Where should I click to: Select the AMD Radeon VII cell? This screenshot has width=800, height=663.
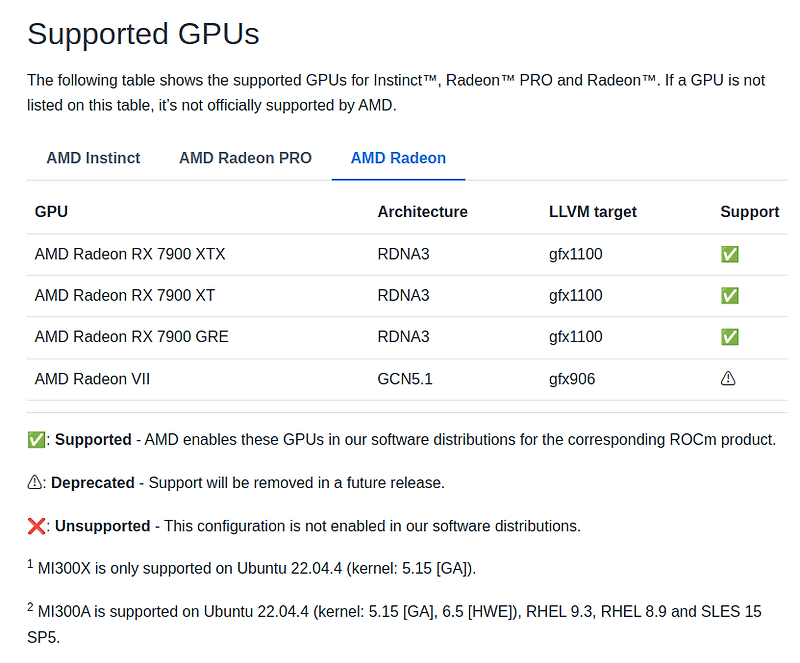[92, 379]
